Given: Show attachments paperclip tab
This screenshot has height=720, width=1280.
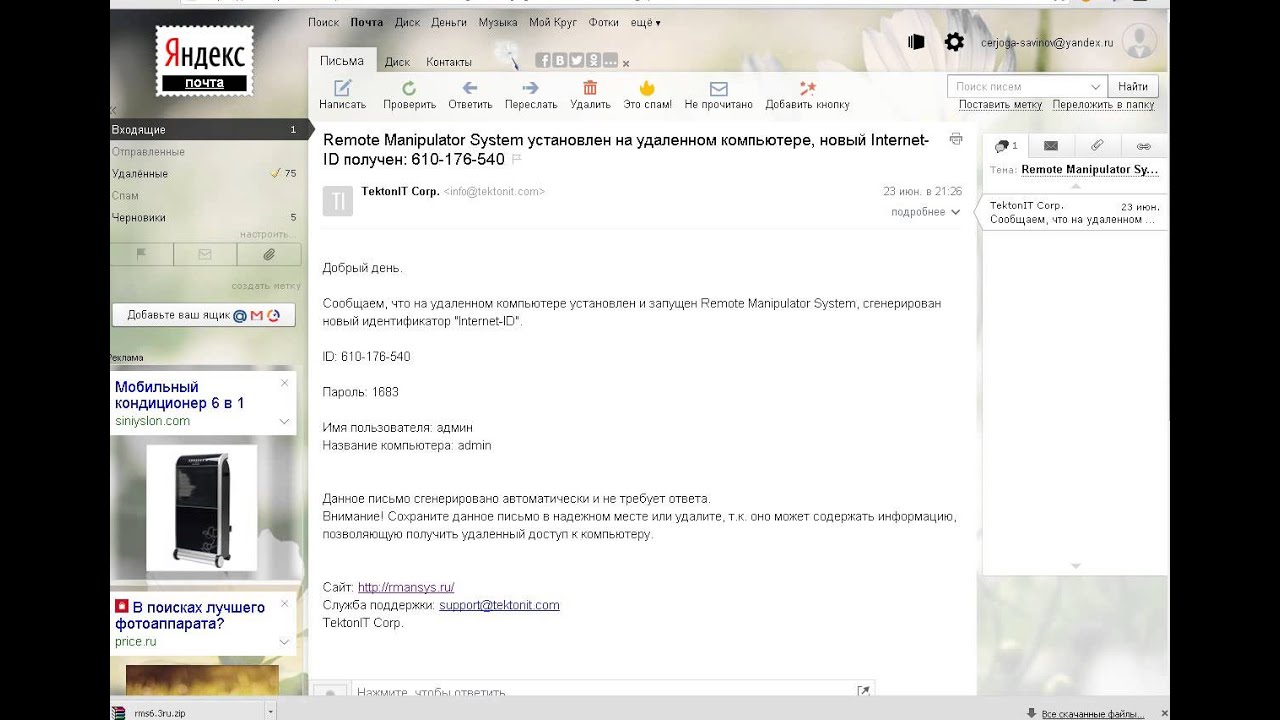Looking at the screenshot, I should 1097,146.
